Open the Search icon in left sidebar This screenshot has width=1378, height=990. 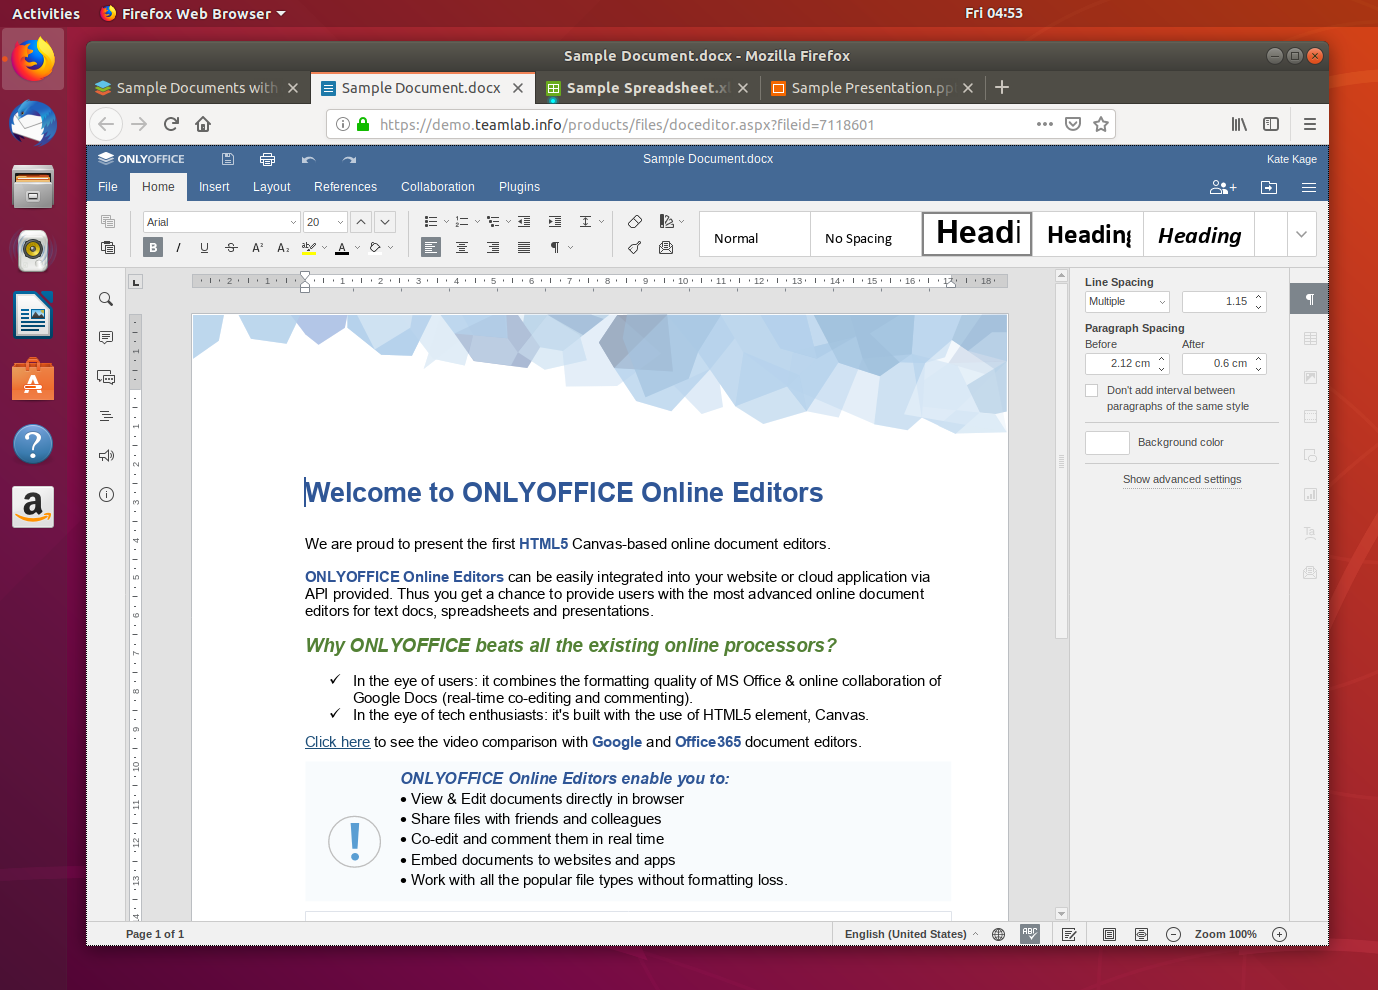coord(106,299)
